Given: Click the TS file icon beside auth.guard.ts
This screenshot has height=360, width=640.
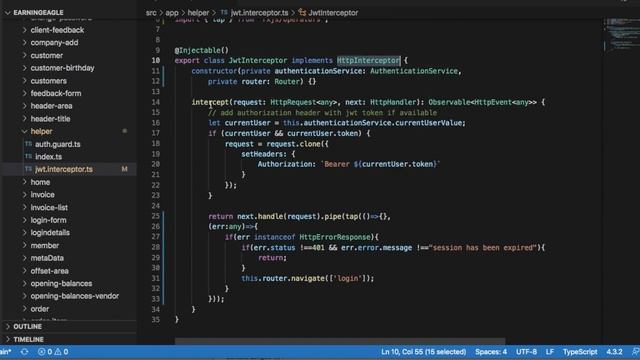Looking at the screenshot, I should [x=28, y=144].
